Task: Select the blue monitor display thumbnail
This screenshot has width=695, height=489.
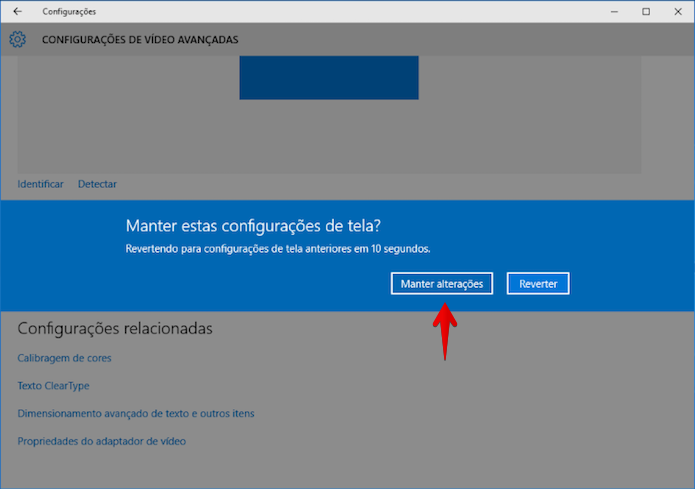Action: point(329,78)
